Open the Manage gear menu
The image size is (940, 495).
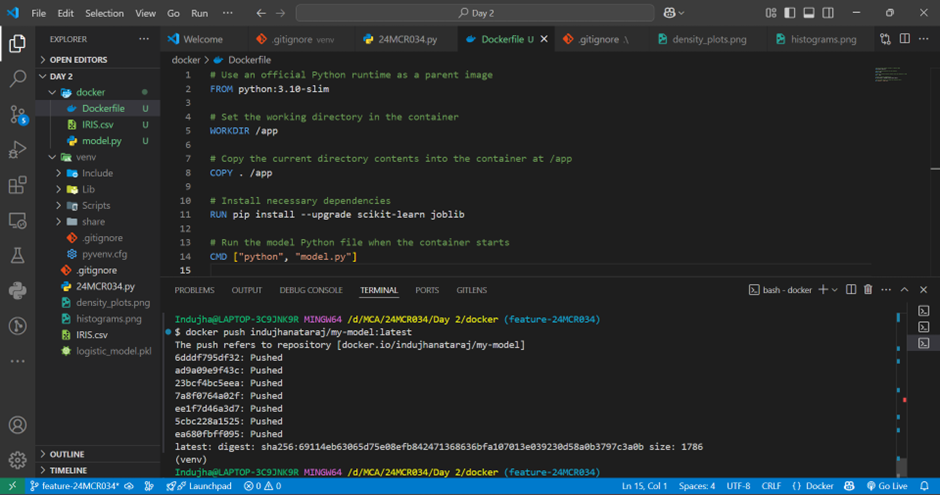(17, 460)
